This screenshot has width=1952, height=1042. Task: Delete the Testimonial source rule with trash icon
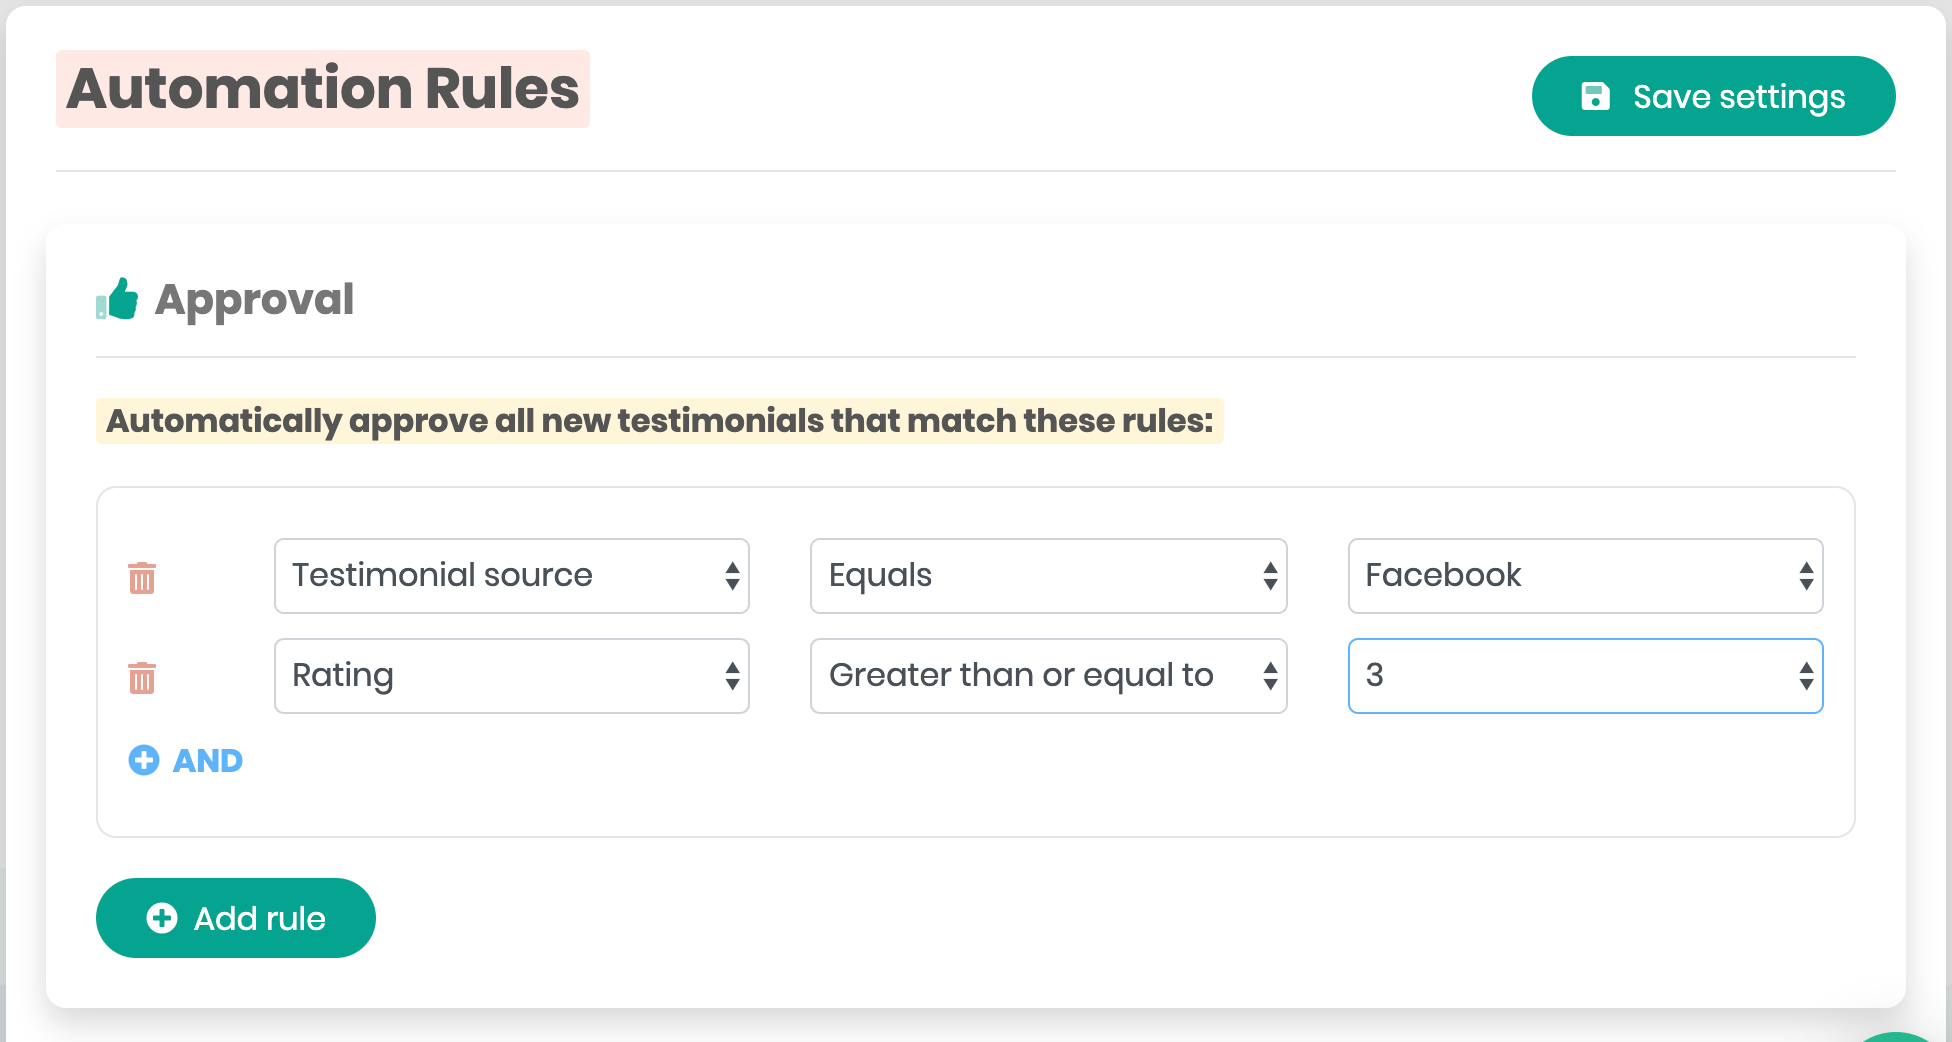pyautogui.click(x=142, y=577)
